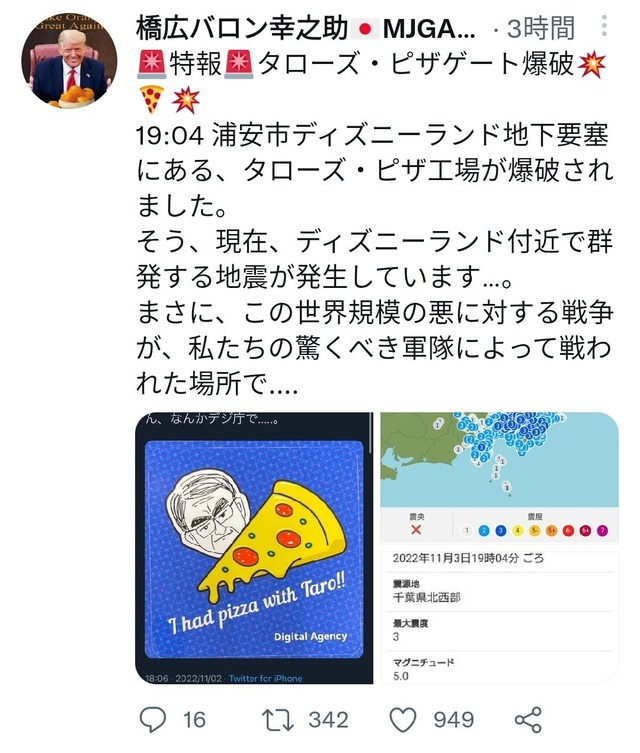Click the purple intensity 7 legend circle
640x753 pixels.
[602, 531]
